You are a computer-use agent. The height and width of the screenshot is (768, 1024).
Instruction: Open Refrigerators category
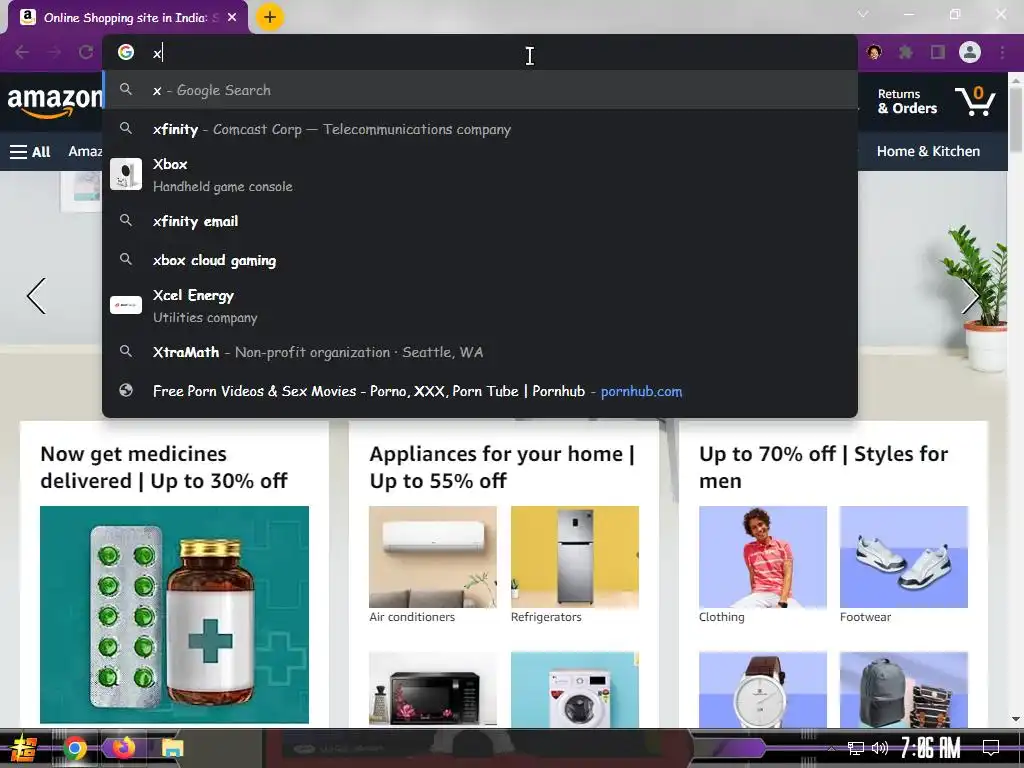(575, 557)
